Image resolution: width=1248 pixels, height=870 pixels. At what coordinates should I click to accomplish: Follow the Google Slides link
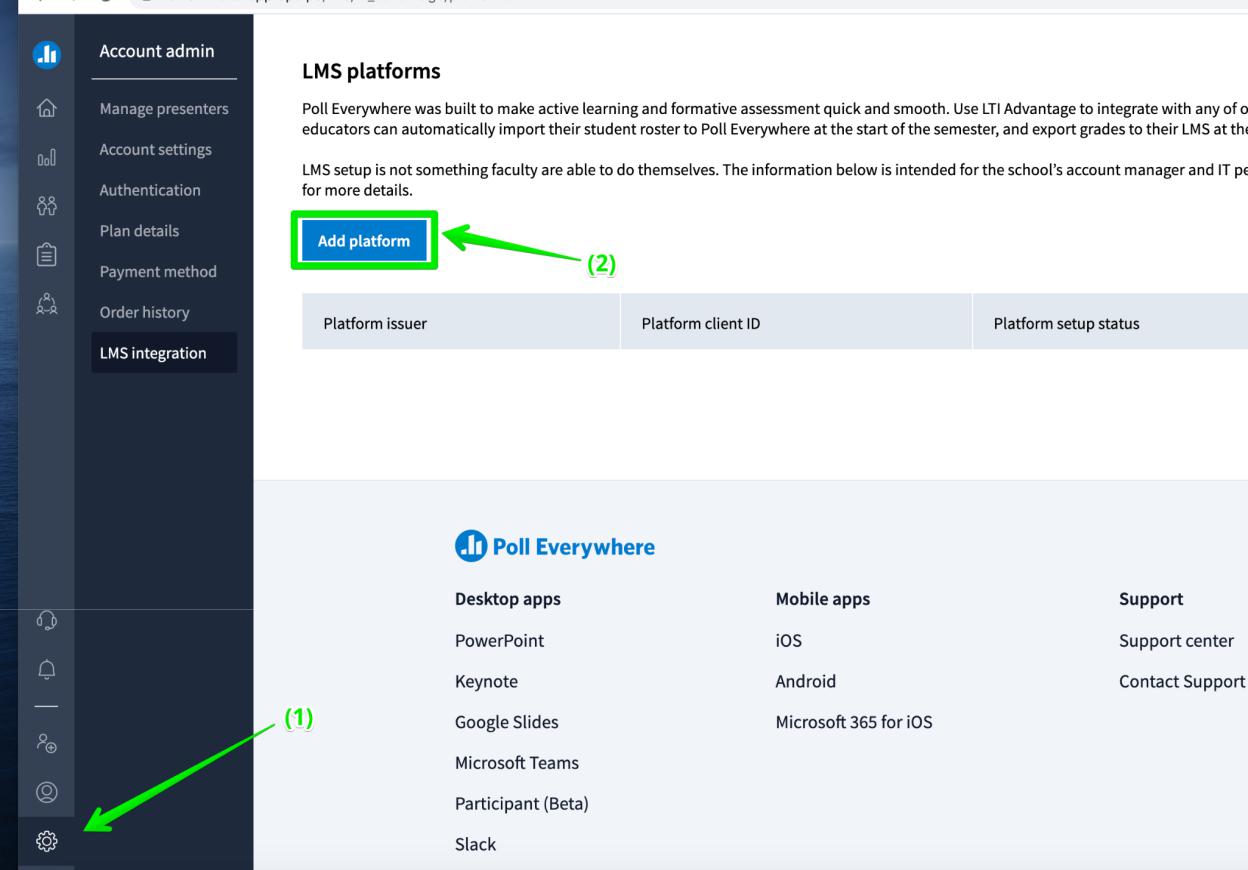pyautogui.click(x=507, y=722)
